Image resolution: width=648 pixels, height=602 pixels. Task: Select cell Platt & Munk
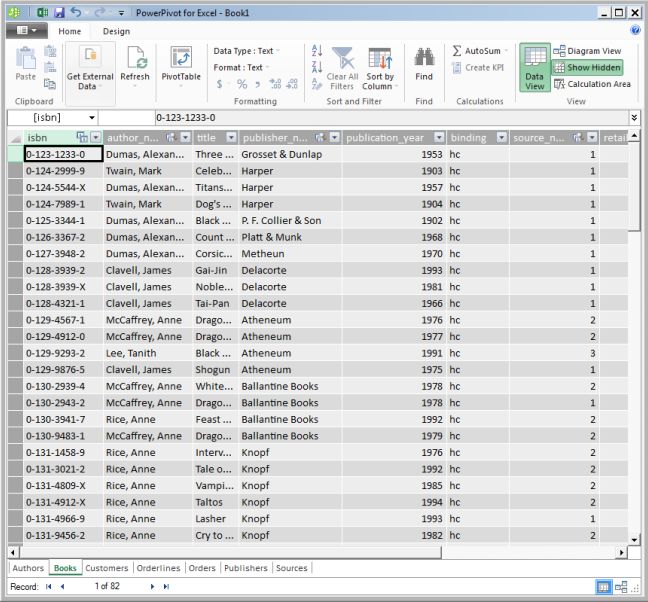(290, 237)
